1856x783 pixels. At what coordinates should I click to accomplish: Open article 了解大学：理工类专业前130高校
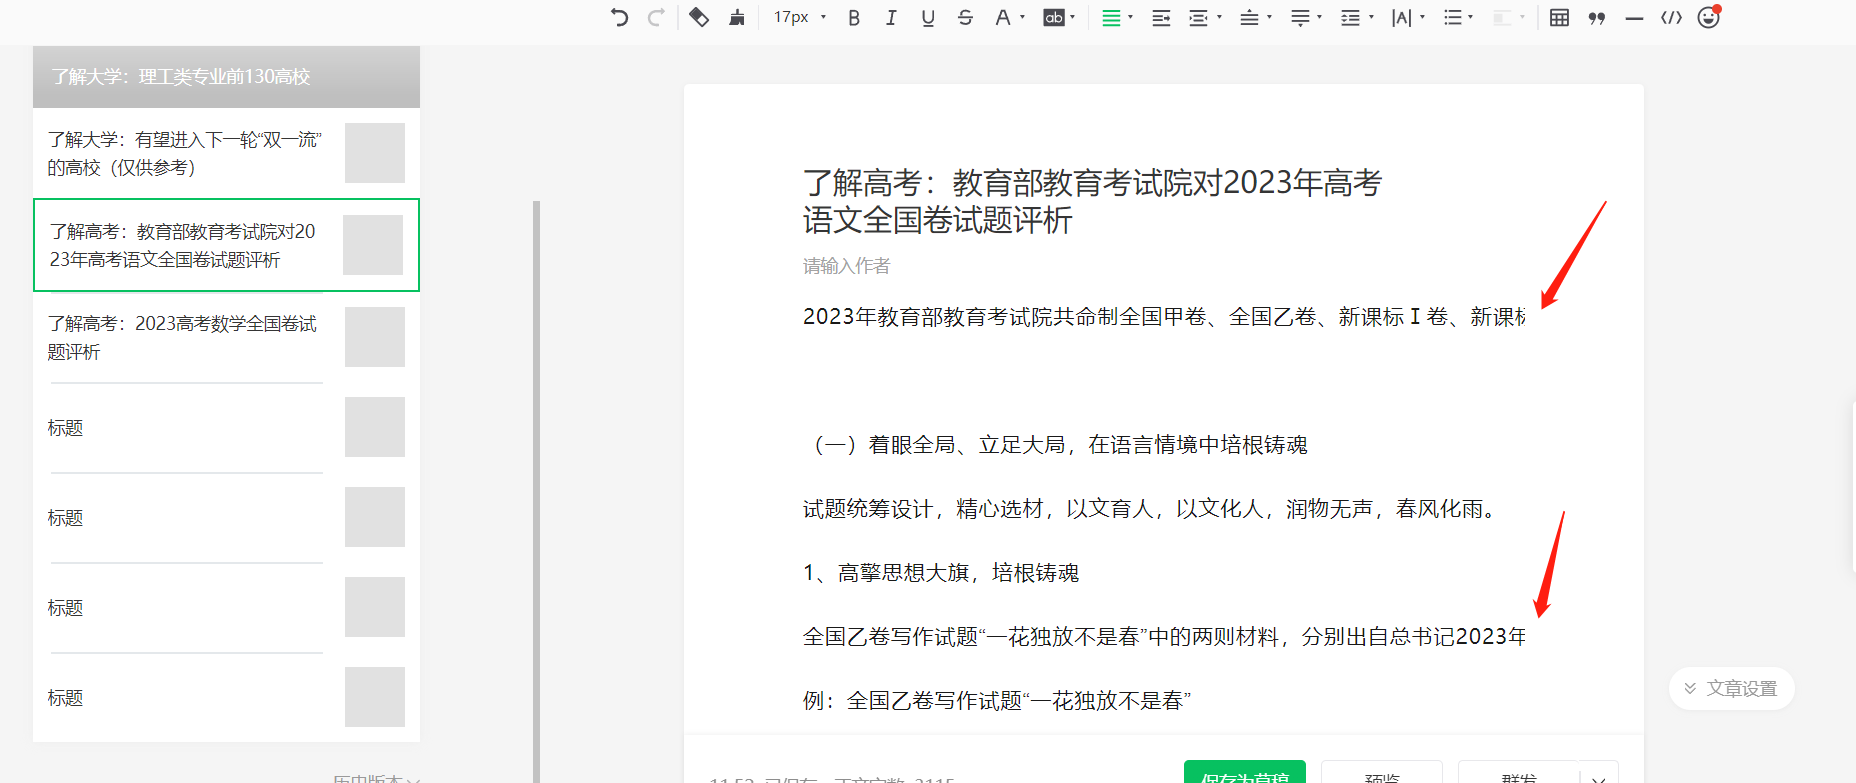click(226, 77)
